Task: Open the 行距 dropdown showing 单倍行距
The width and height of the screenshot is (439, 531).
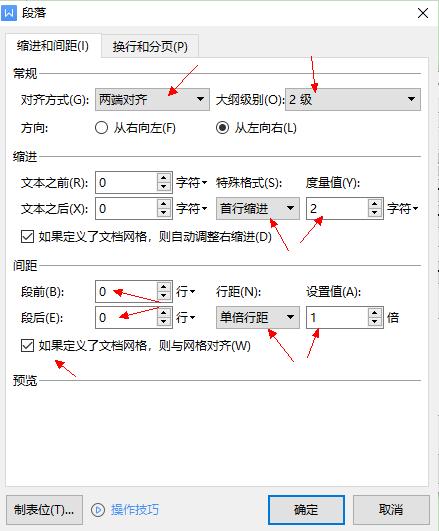Action: coord(258,317)
